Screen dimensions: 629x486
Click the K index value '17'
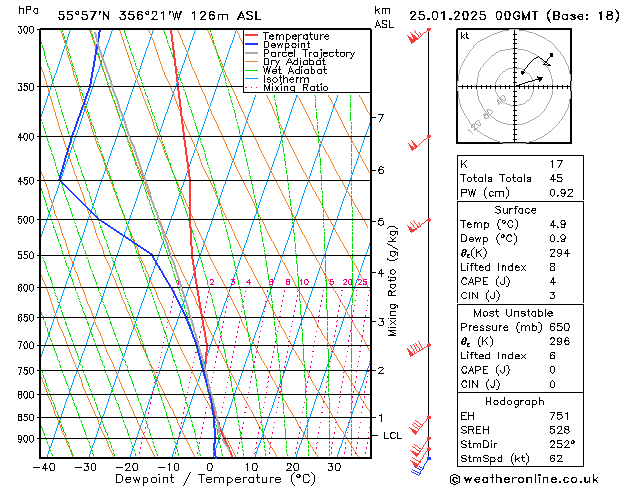point(556,164)
